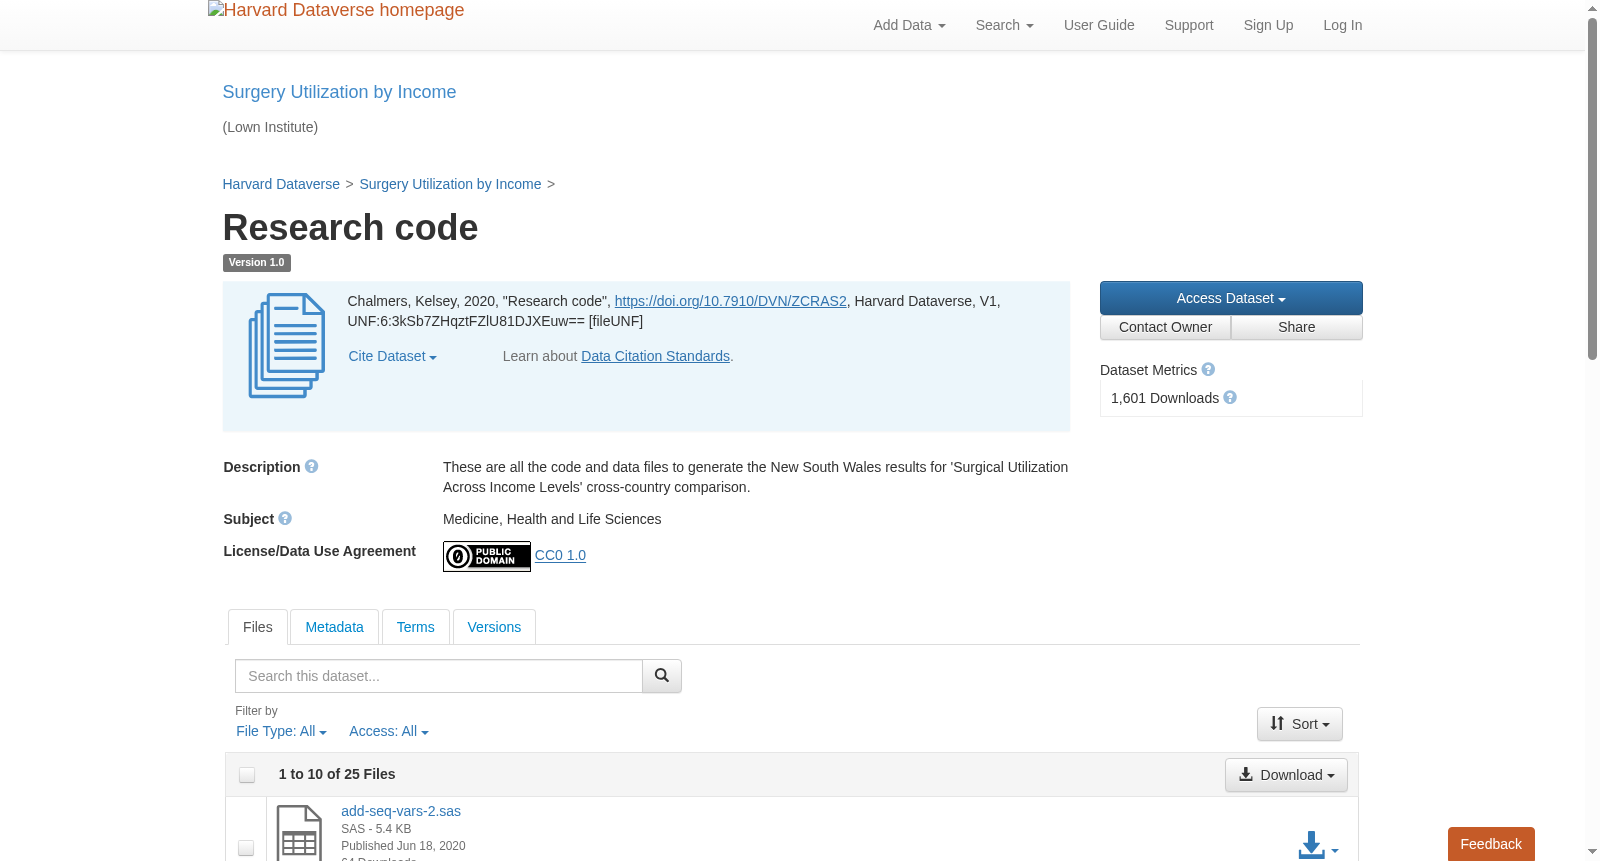The width and height of the screenshot is (1600, 861).
Task: Switch to the Versions tab
Action: [x=494, y=627]
